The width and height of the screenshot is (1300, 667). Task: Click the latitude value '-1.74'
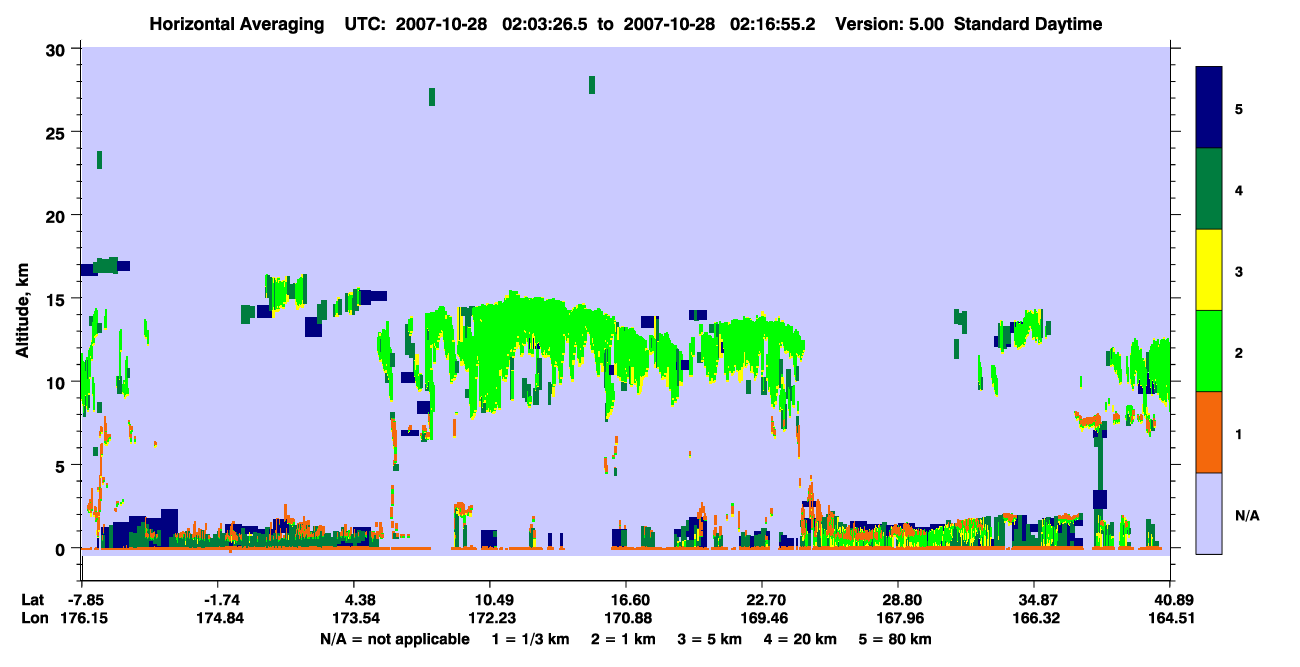pos(221,600)
